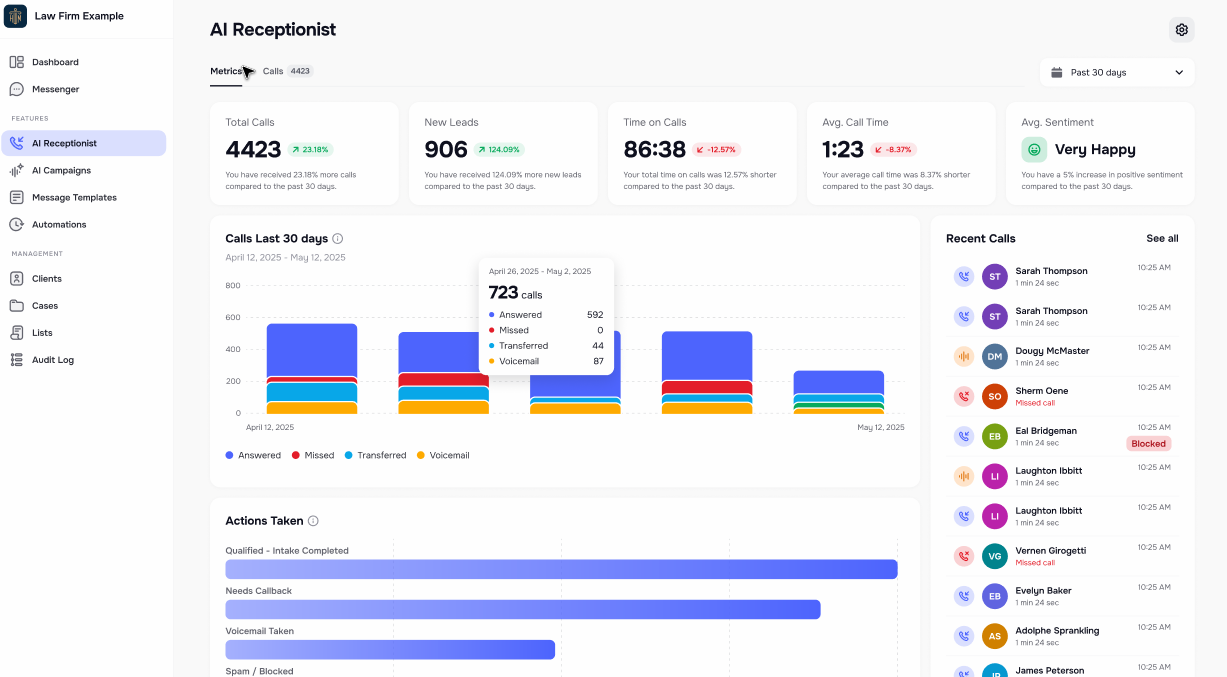1227x677 pixels.
Task: Click the Needs Callback progress bar
Action: tap(520, 609)
